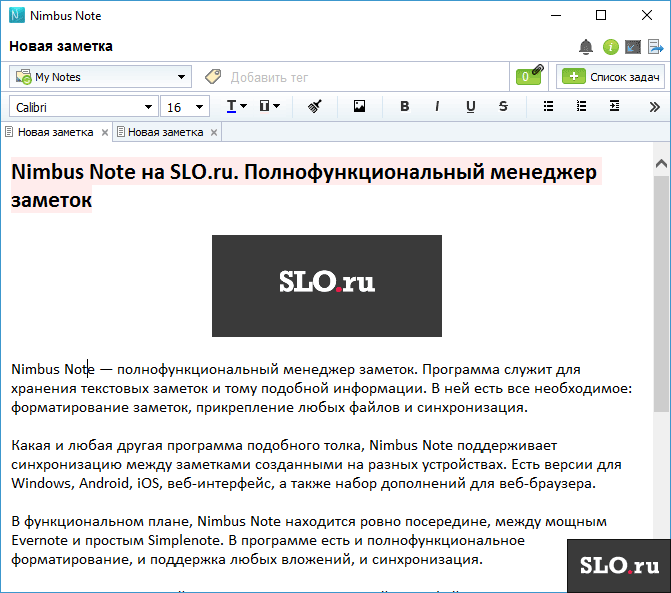Screen dimensions: 671x593
Task: Clear formatting with the brush icon
Action: click(x=315, y=106)
